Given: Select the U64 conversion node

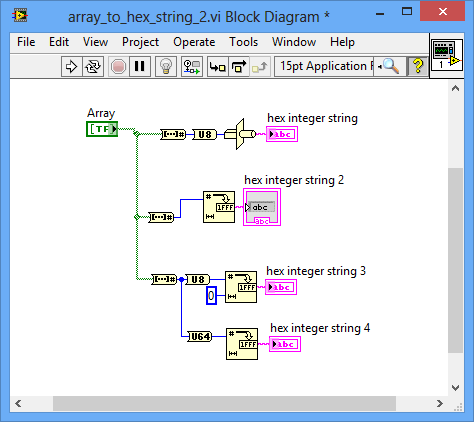Looking at the screenshot, I should tap(200, 337).
